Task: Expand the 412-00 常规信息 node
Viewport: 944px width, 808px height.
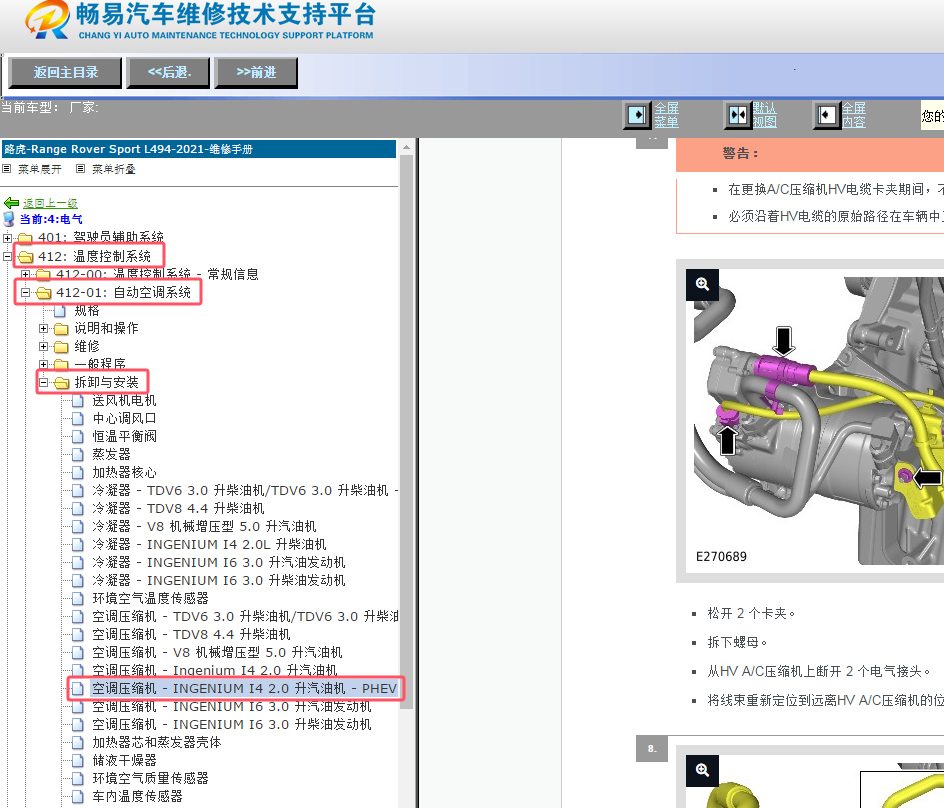Action: tap(25, 275)
